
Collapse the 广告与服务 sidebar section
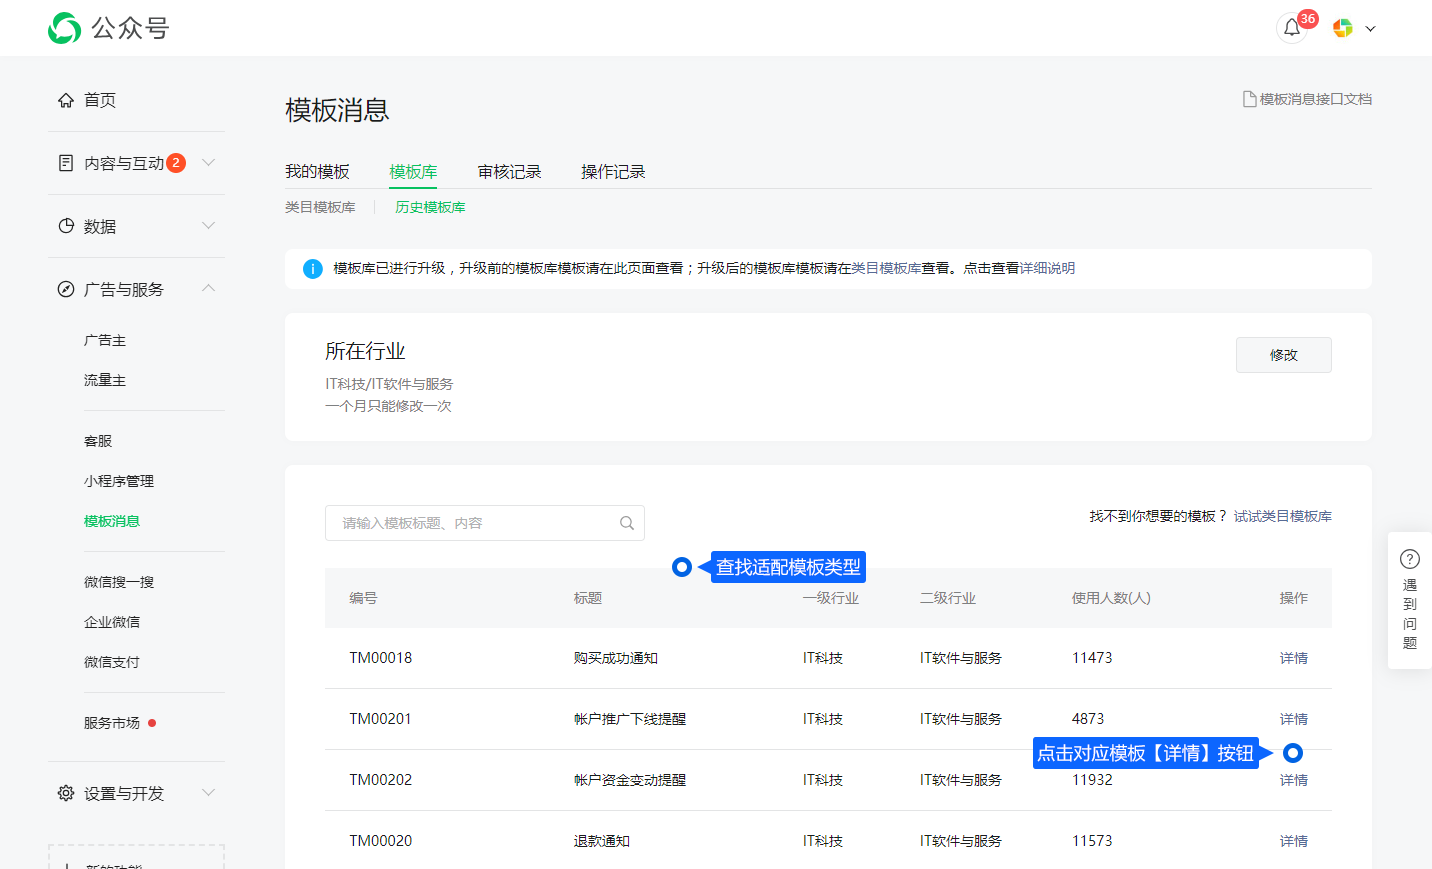[208, 289]
